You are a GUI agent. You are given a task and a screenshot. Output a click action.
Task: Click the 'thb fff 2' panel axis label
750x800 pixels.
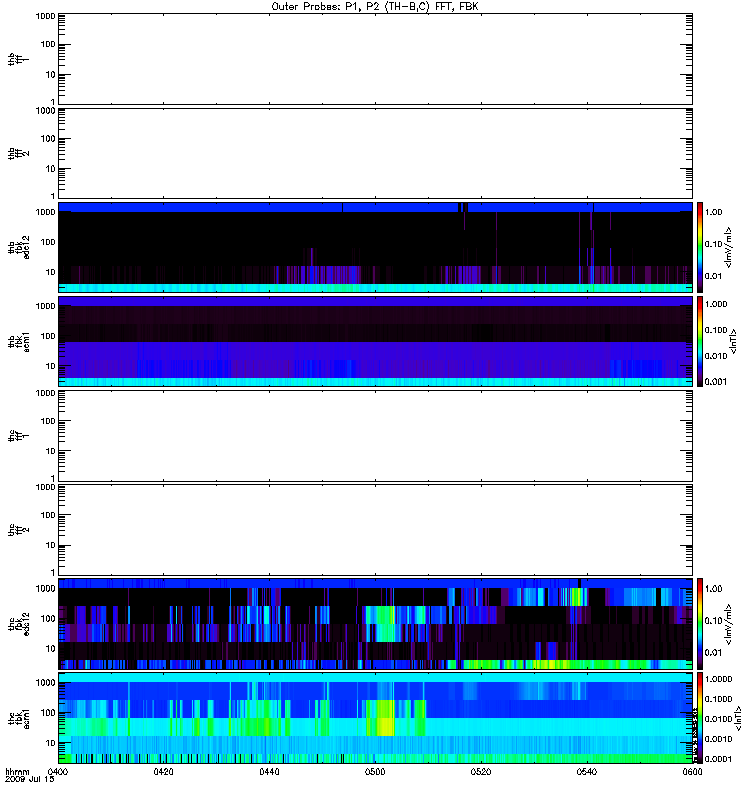pyautogui.click(x=18, y=154)
